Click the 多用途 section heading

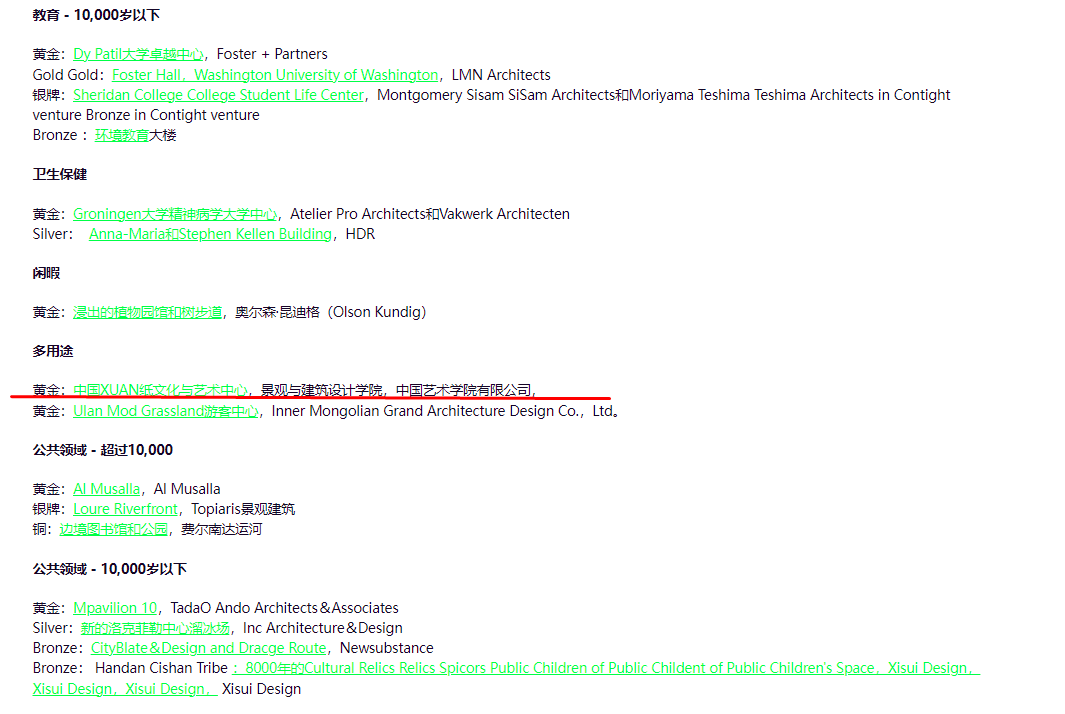[x=53, y=351]
